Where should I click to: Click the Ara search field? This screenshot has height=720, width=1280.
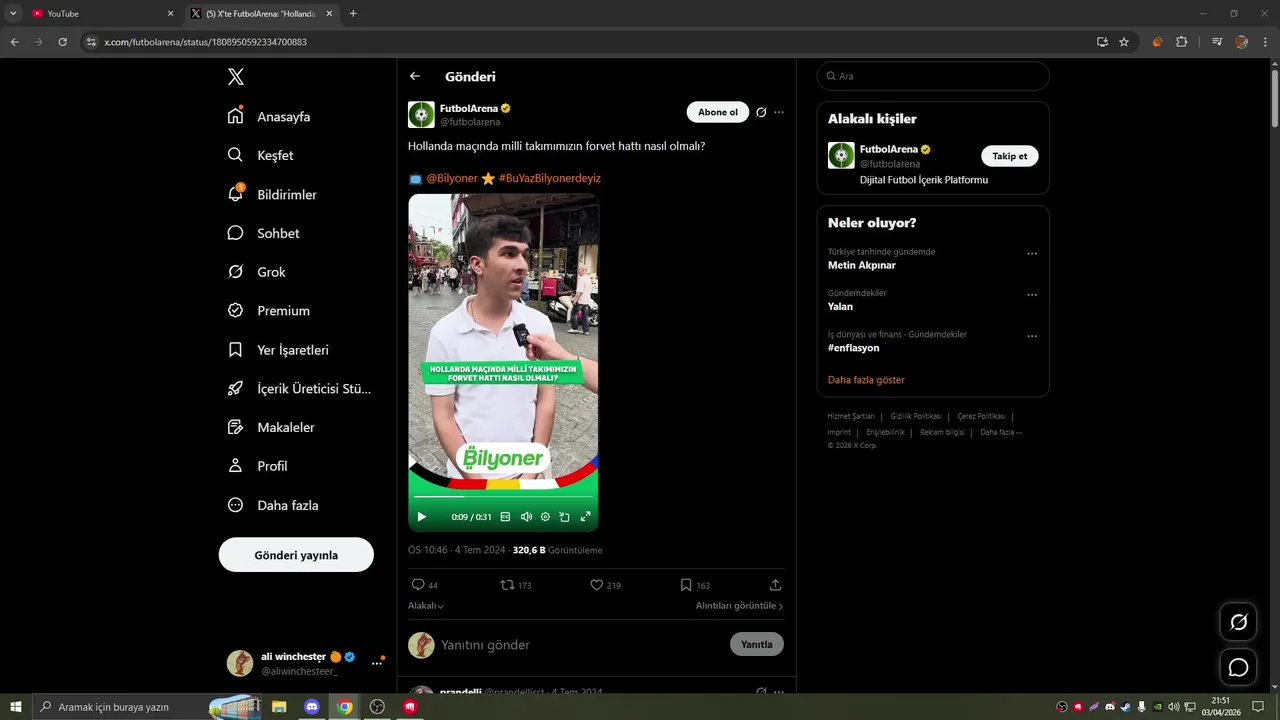click(933, 76)
